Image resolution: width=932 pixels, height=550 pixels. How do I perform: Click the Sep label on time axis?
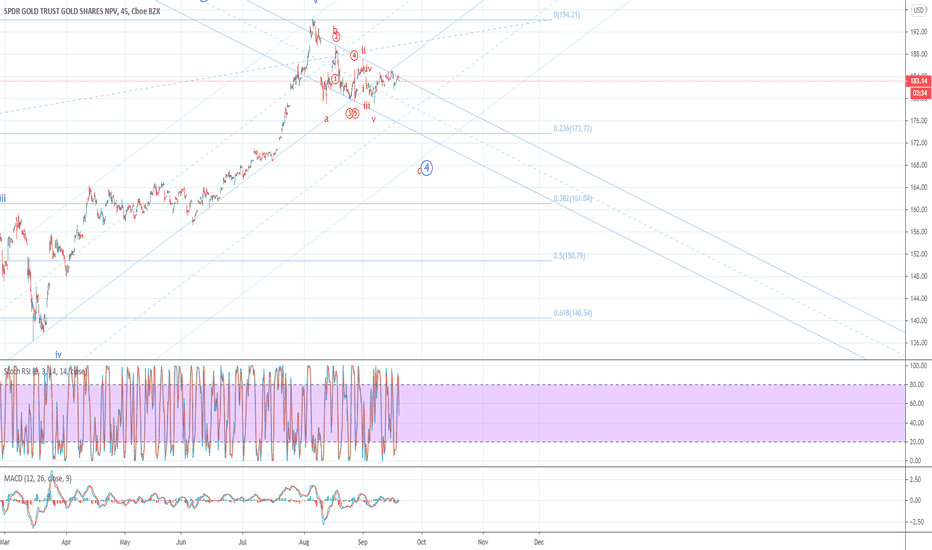click(363, 542)
